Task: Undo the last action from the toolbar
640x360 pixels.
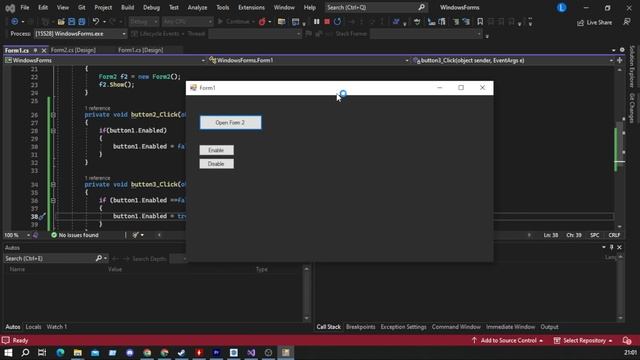Action: point(96,22)
